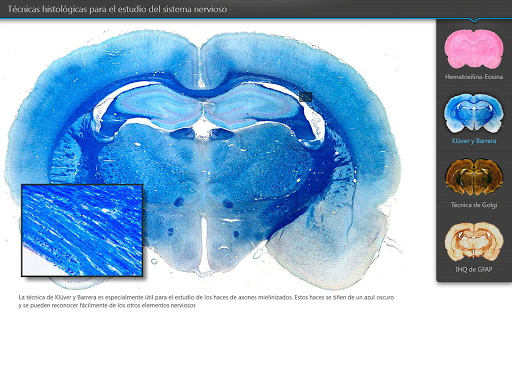Viewport: 512px width, 384px height.
Task: Click the notch arrow atop the sidebar panel
Action: (474, 21)
